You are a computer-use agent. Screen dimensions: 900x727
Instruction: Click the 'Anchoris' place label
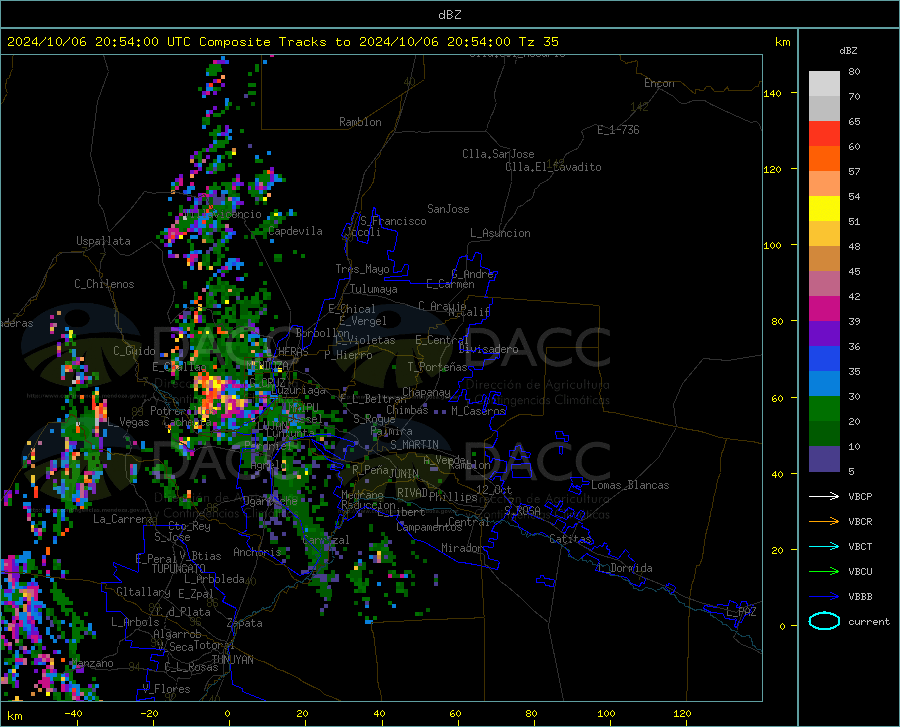(257, 552)
